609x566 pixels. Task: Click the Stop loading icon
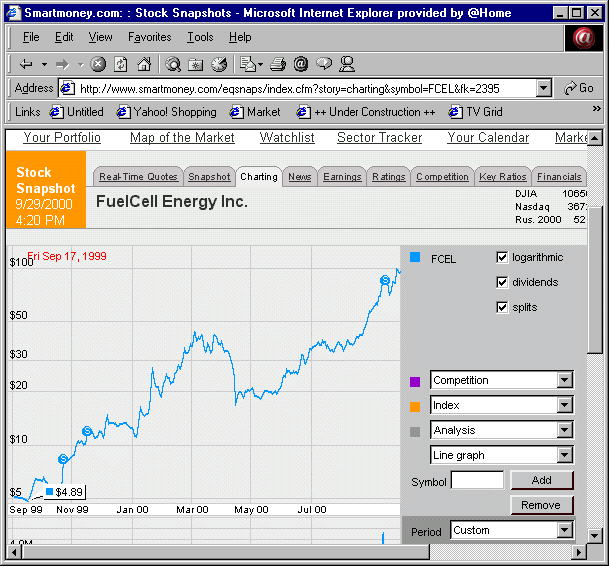tap(98, 64)
